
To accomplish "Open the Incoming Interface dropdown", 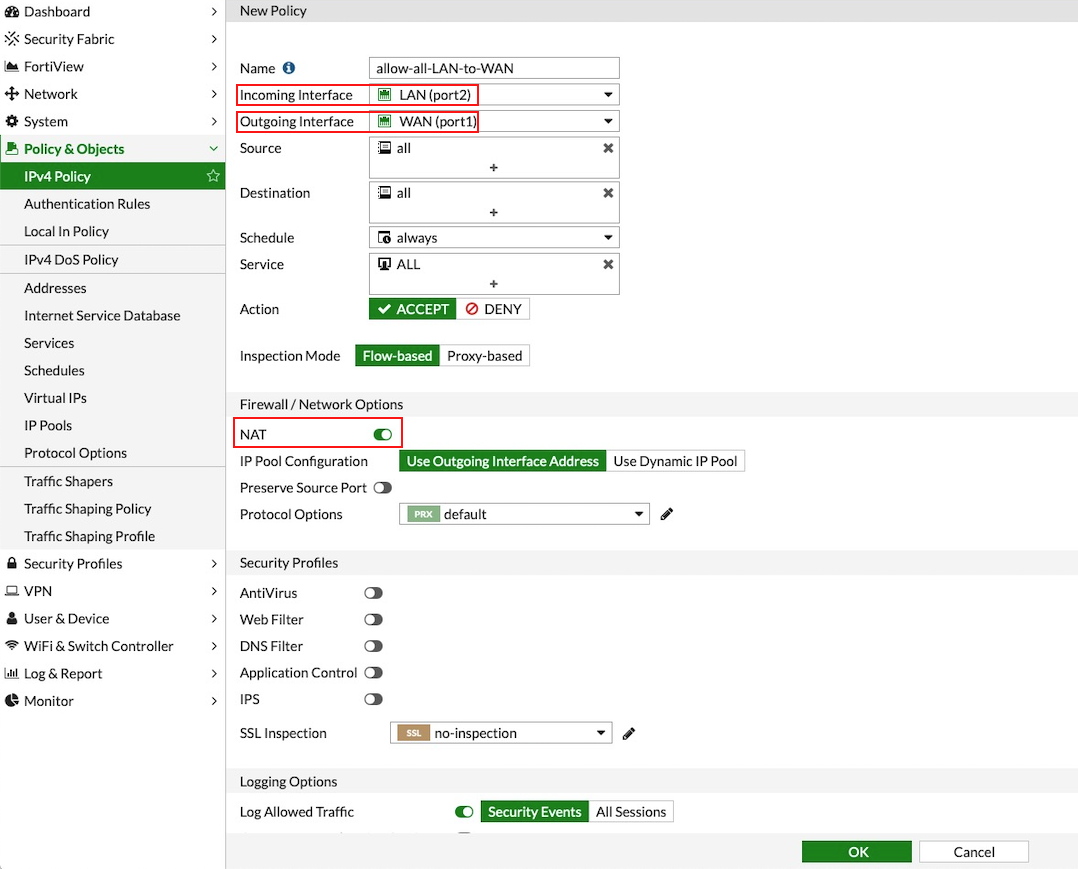I will click(x=494, y=95).
